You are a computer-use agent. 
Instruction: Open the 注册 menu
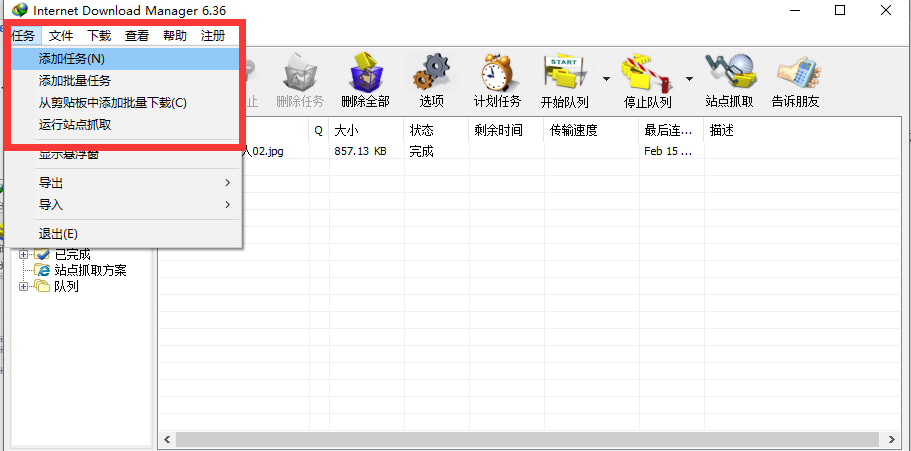click(213, 36)
